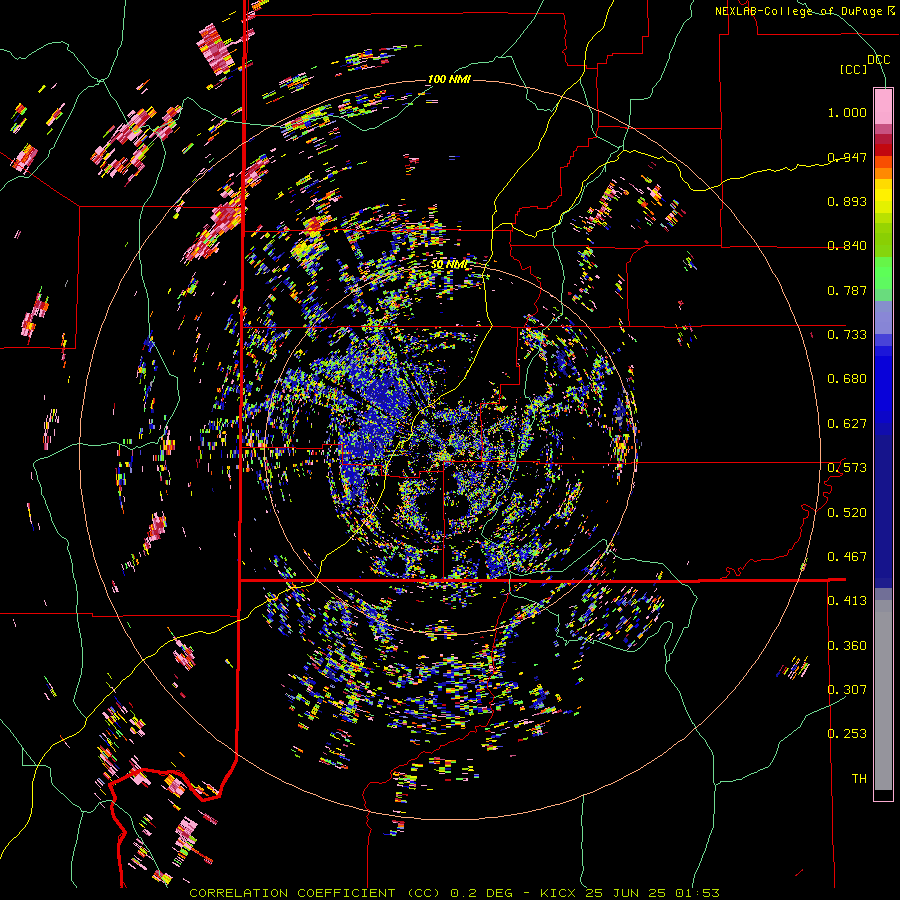
Task: Select the 1.000 scale value
Action: coord(847,112)
